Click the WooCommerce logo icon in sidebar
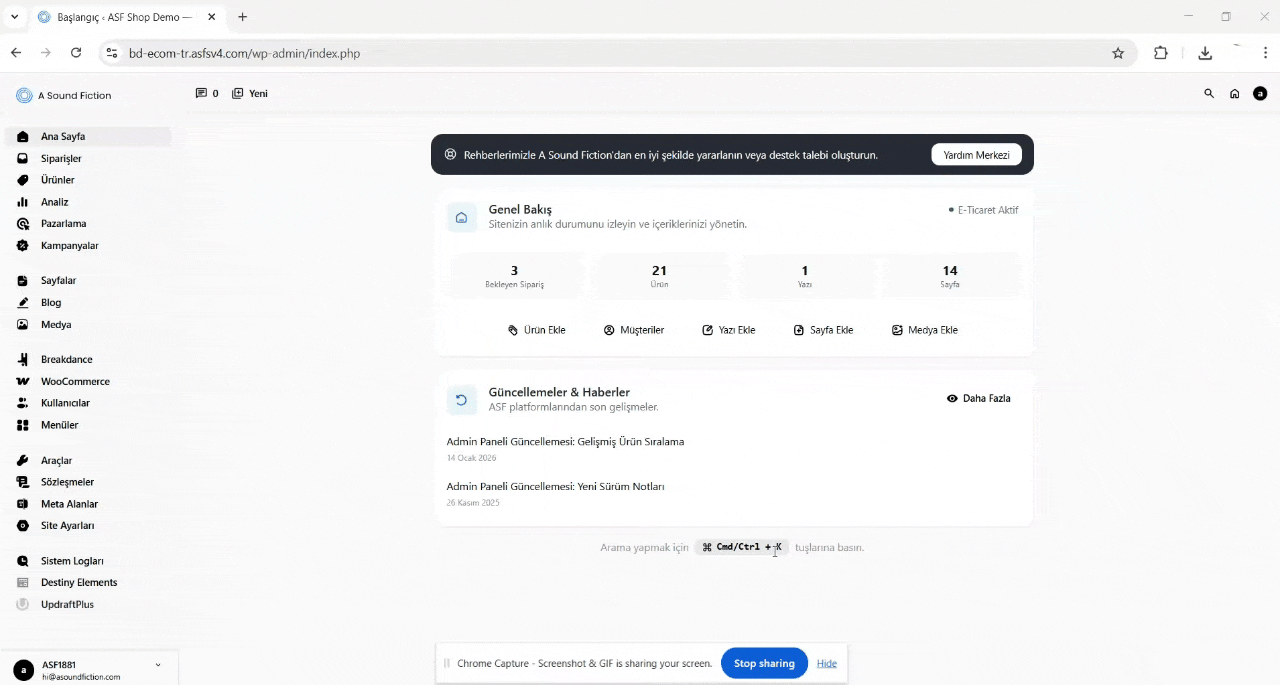The image size is (1280, 685). click(22, 381)
